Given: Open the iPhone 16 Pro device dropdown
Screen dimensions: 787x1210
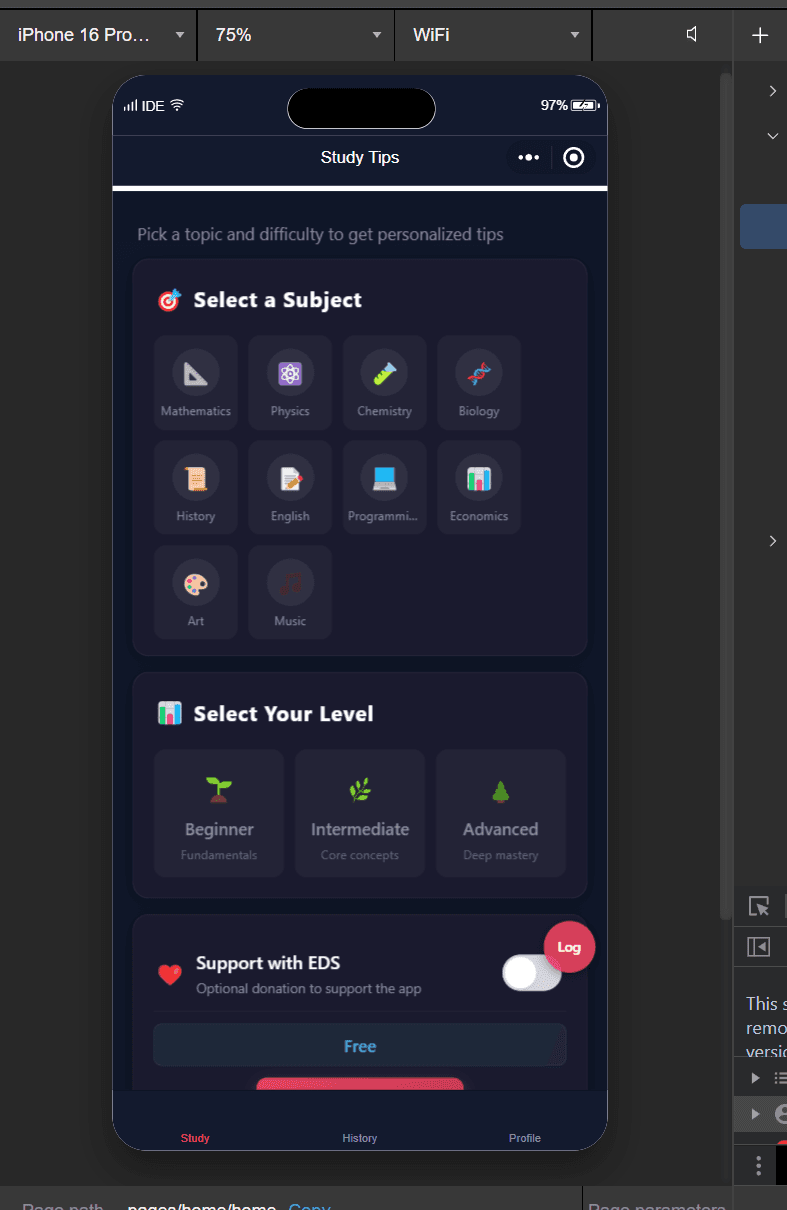Looking at the screenshot, I should coord(100,35).
